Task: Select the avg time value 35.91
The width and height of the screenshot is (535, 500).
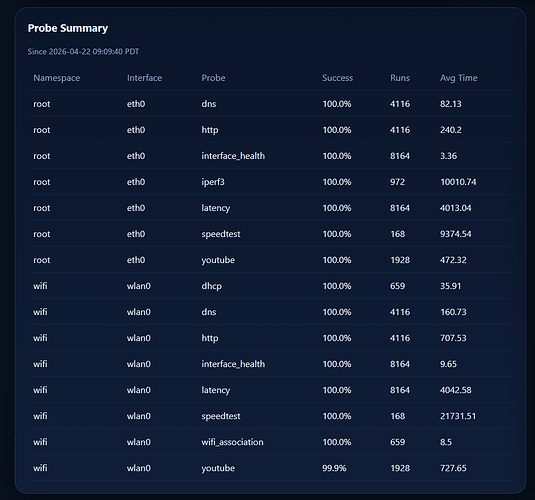Action: (450, 286)
